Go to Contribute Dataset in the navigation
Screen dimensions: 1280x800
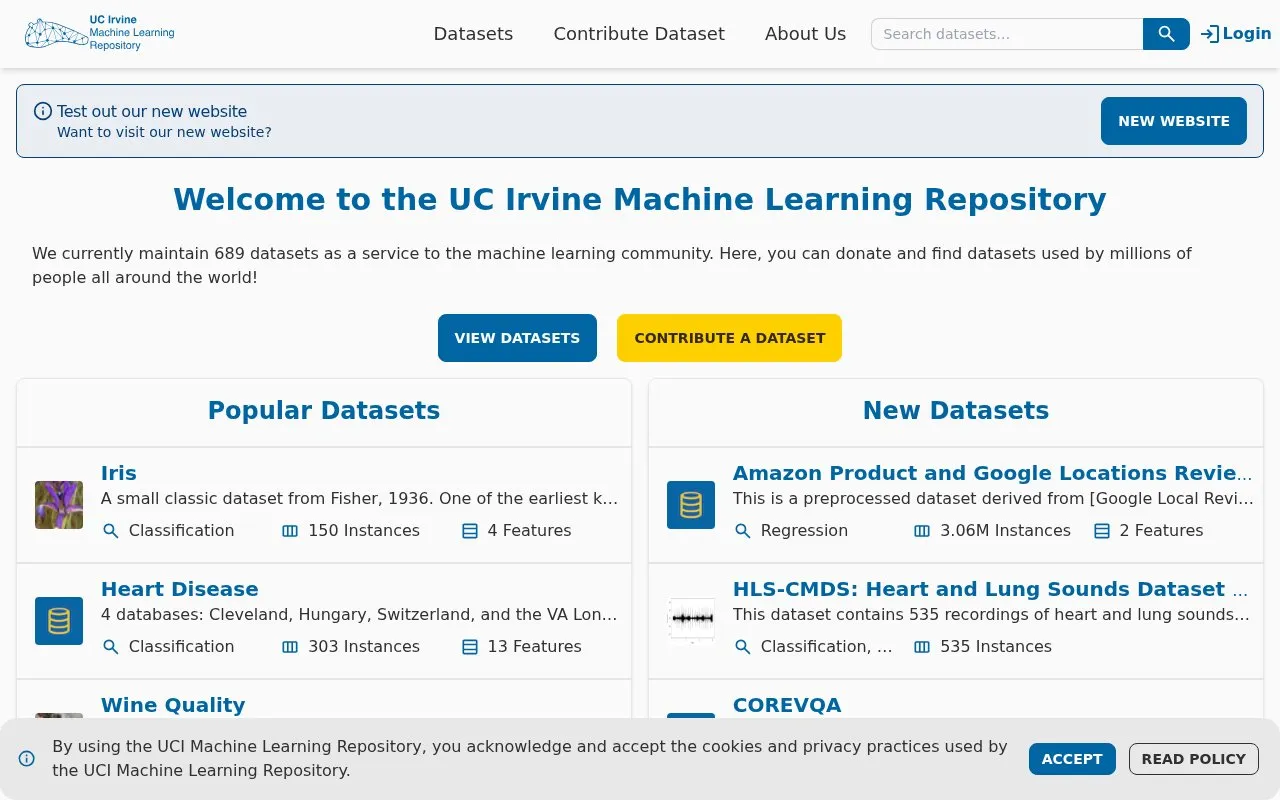[639, 34]
